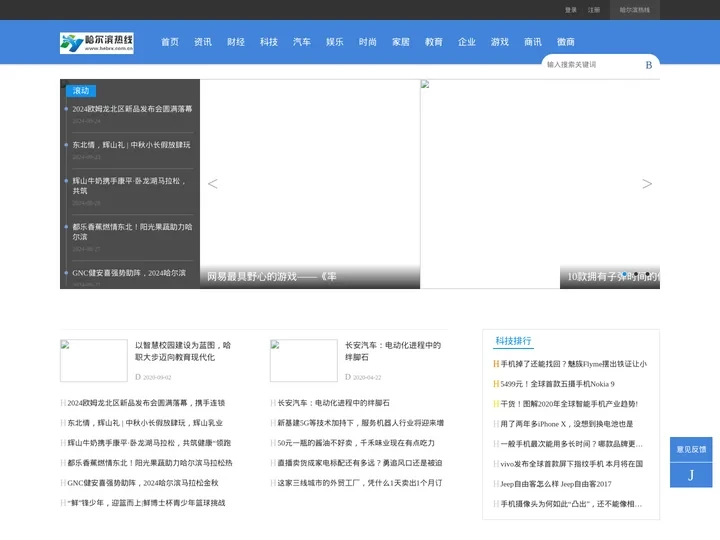Open scrolling news 辉山牛奶携手康平·卧龙湖马拉松
The width and height of the screenshot is (720, 540).
(x=129, y=186)
